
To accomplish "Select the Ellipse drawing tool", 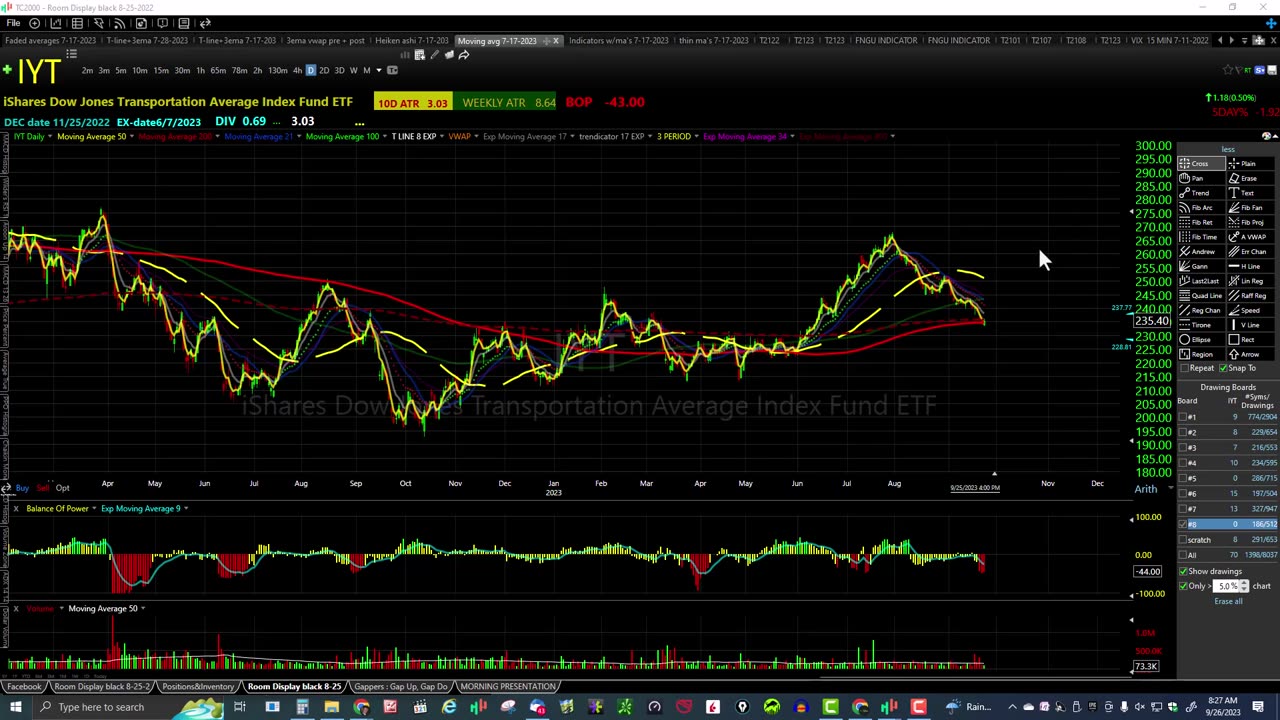I will pos(1202,339).
